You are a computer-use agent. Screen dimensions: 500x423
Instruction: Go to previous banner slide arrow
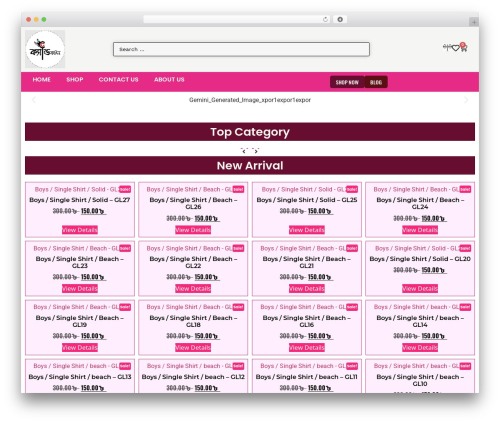pos(34,100)
